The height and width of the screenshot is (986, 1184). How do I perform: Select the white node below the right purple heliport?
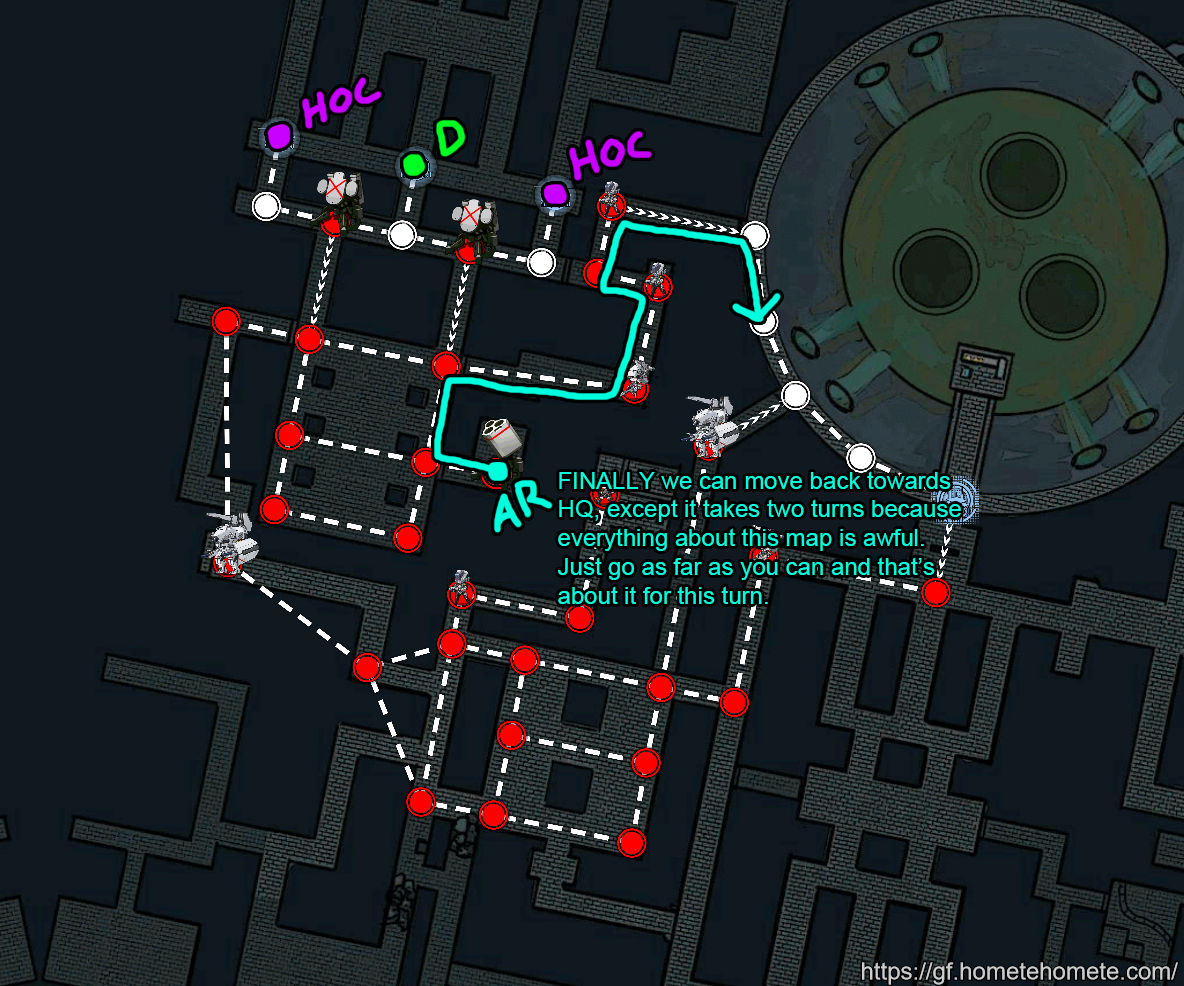541,263
